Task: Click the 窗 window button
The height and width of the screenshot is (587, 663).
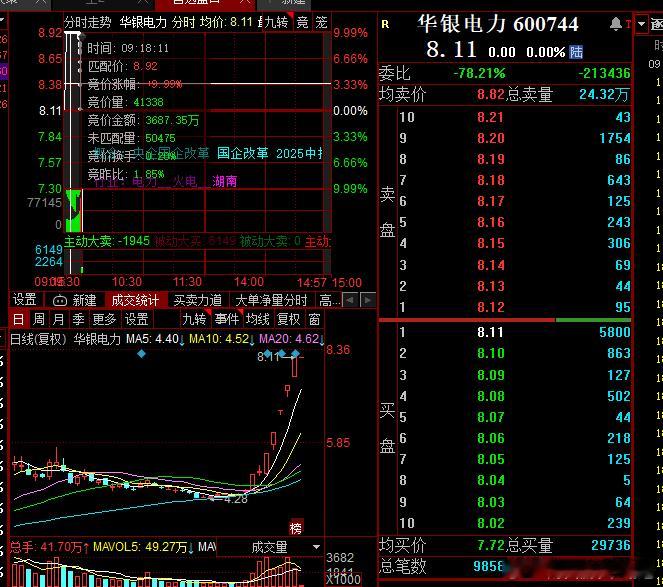Action: click(314, 319)
